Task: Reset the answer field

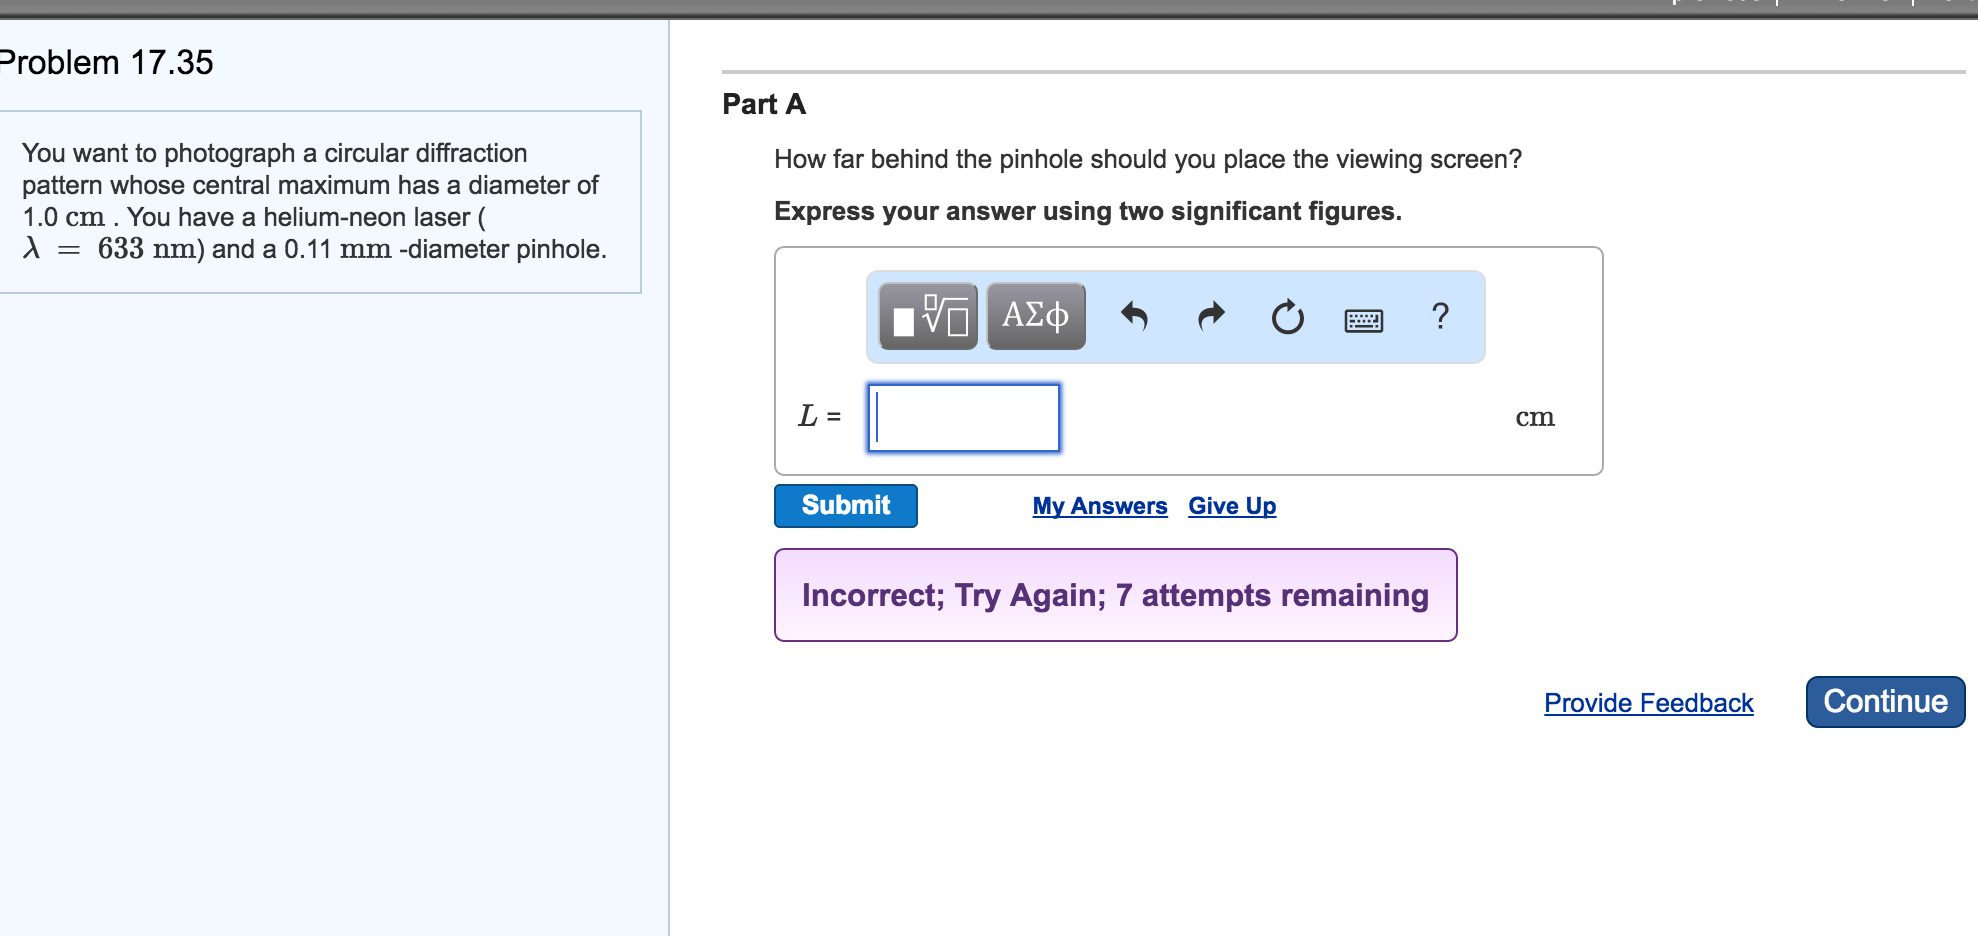Action: click(1288, 317)
